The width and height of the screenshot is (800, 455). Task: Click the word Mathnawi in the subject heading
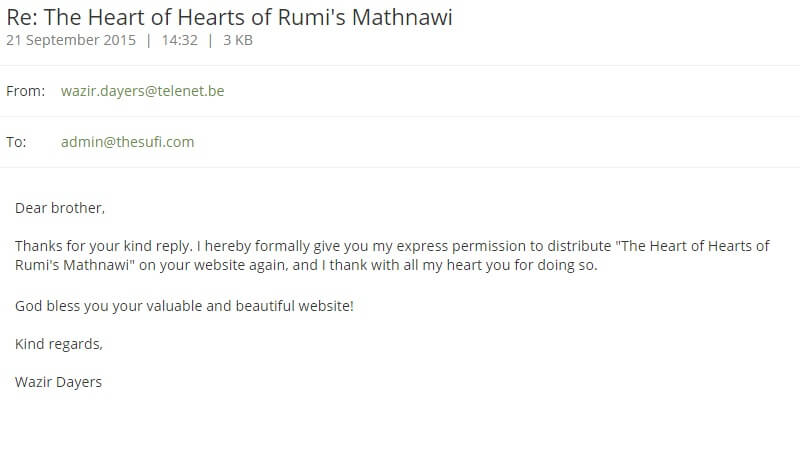pos(402,17)
